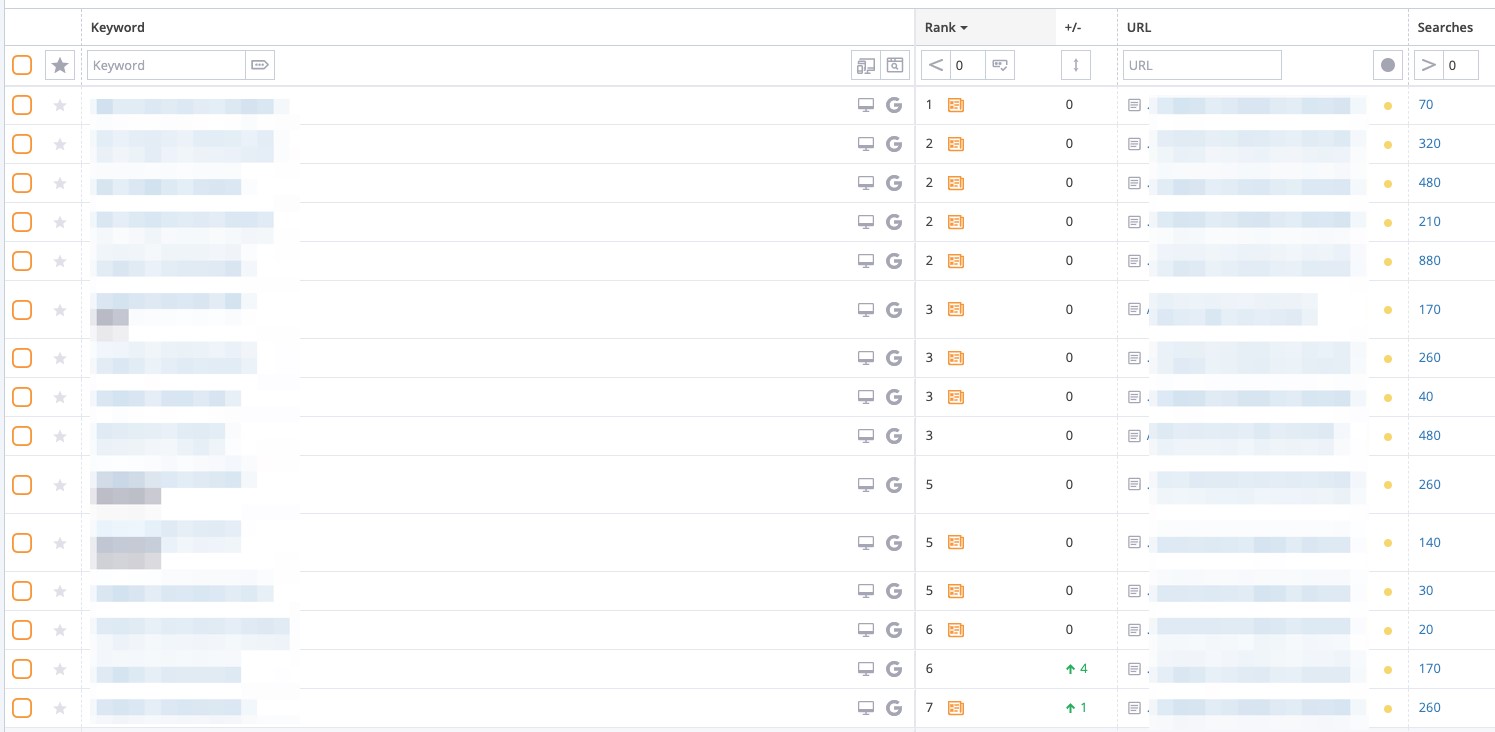Check the box for the 70 searches row
The image size is (1495, 732).
click(22, 105)
